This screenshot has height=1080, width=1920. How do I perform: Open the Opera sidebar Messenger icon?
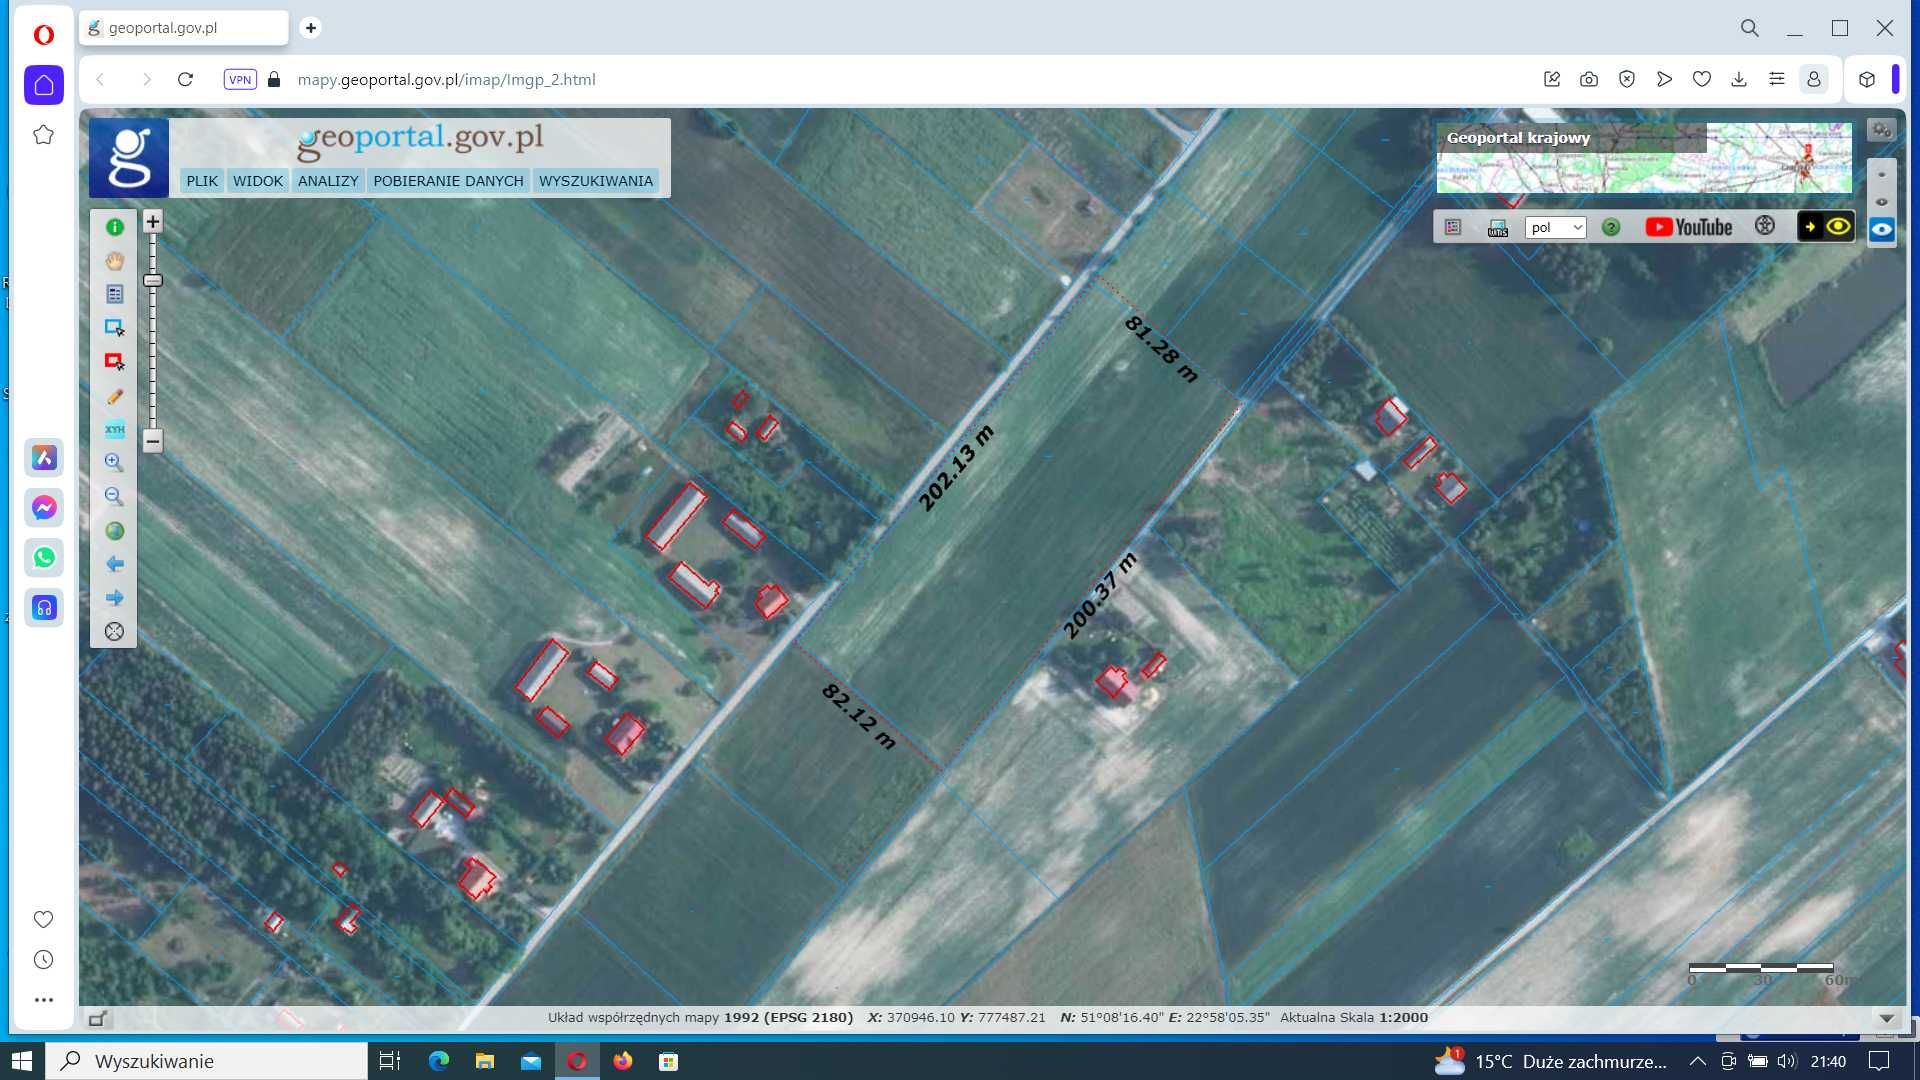[x=44, y=508]
